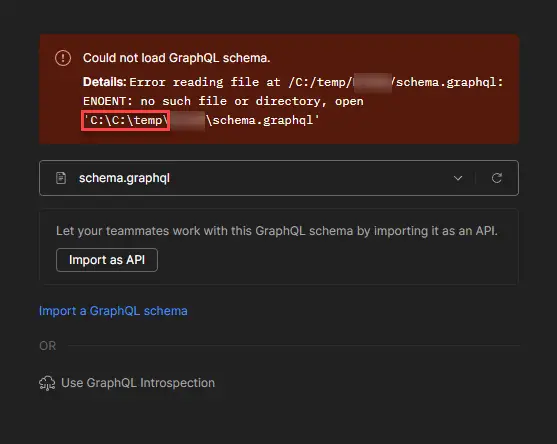Click the cloud introspection icon
This screenshot has width=557, height=444.
coord(47,383)
